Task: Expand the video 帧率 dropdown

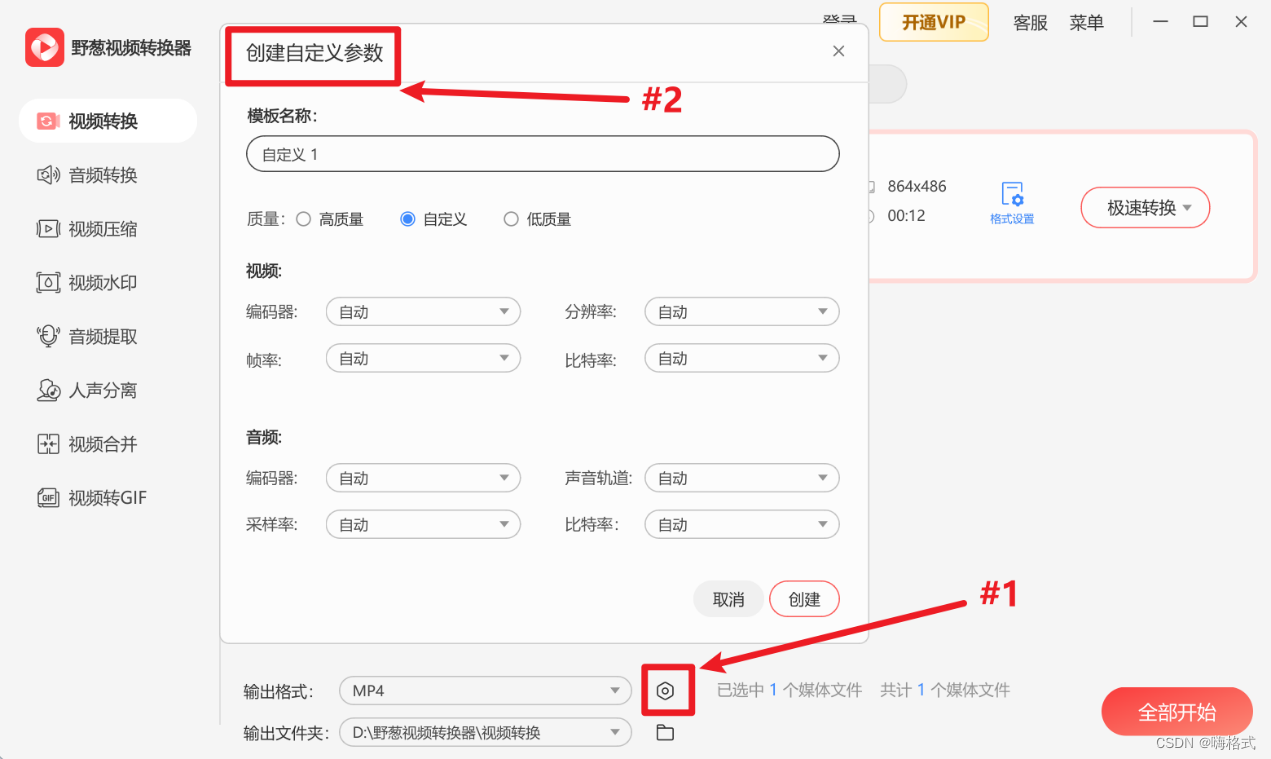Action: click(x=423, y=358)
